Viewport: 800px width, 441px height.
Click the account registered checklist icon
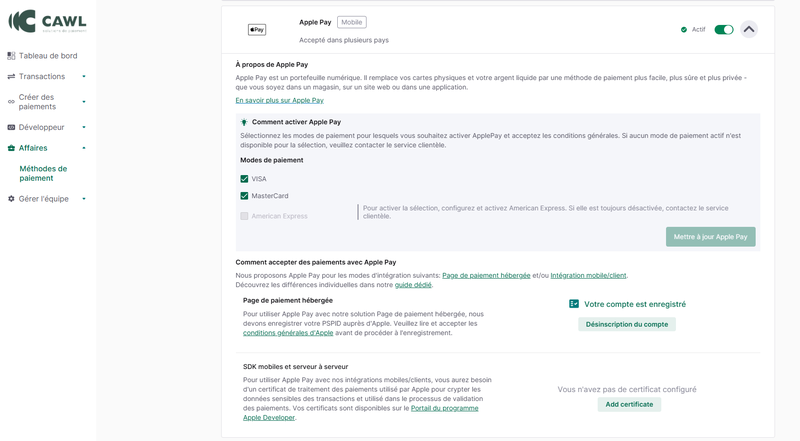pyautogui.click(x=574, y=304)
